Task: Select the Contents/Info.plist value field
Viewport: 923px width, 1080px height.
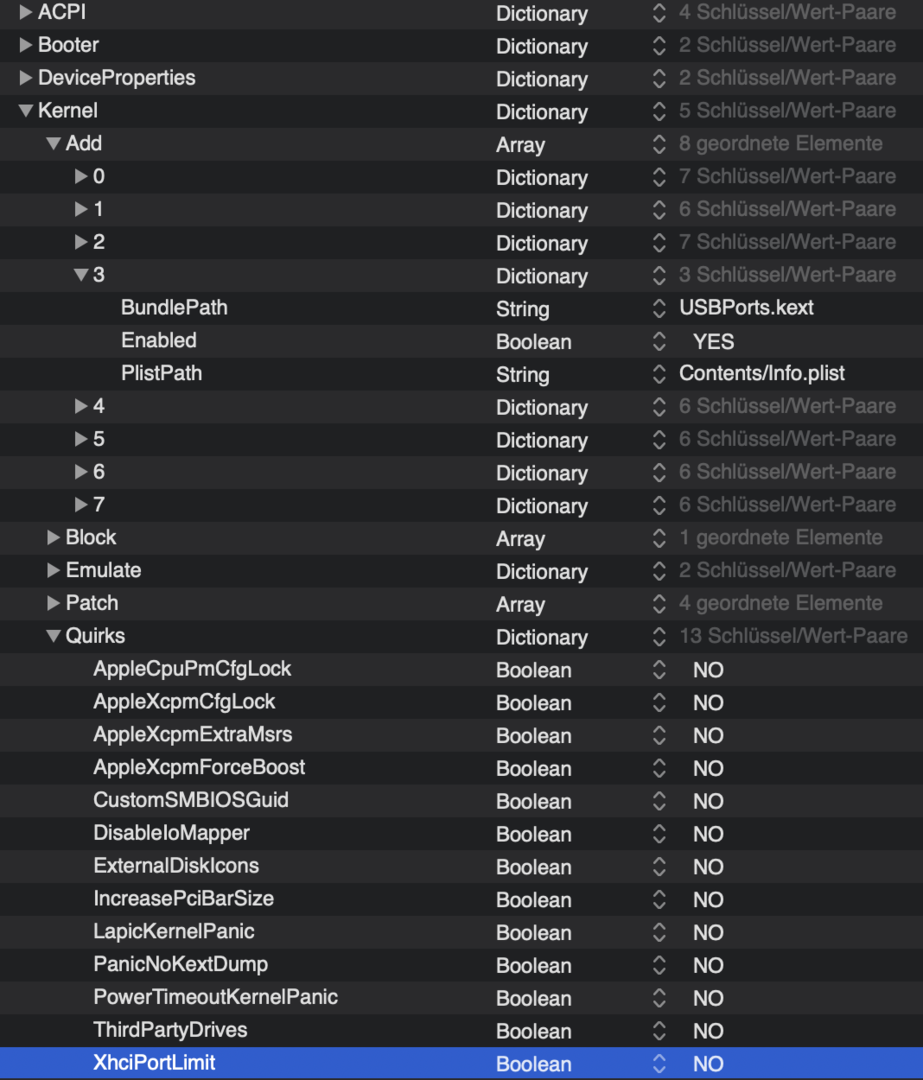Action: point(762,374)
